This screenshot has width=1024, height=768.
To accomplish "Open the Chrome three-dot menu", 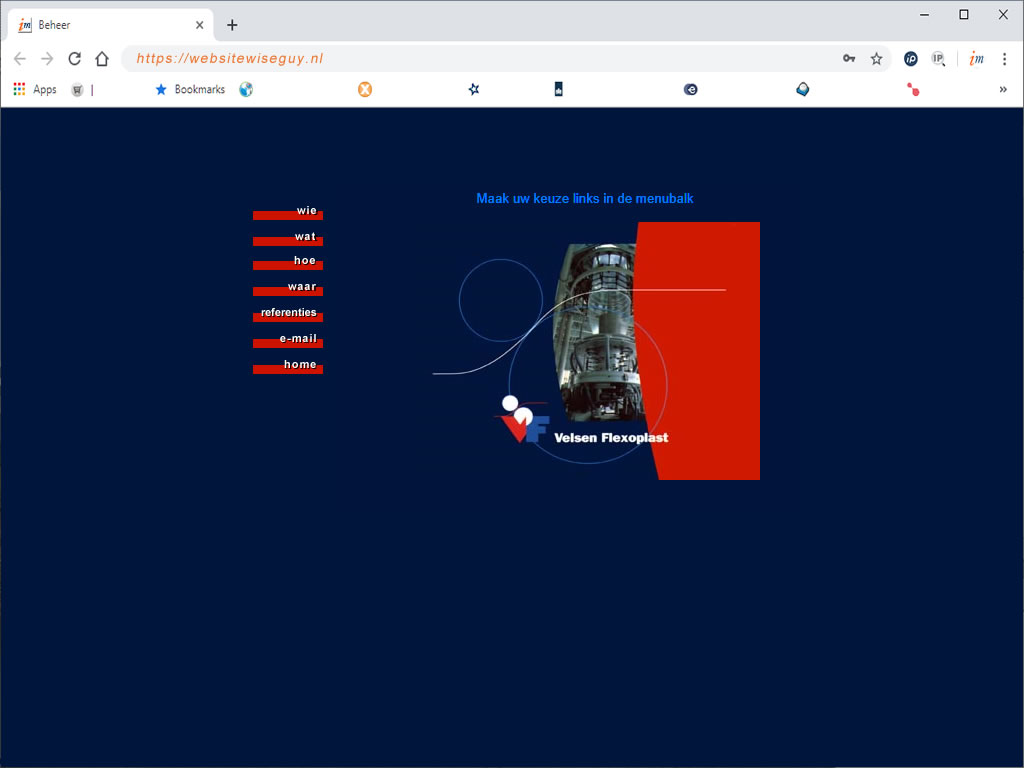I will (1004, 59).
